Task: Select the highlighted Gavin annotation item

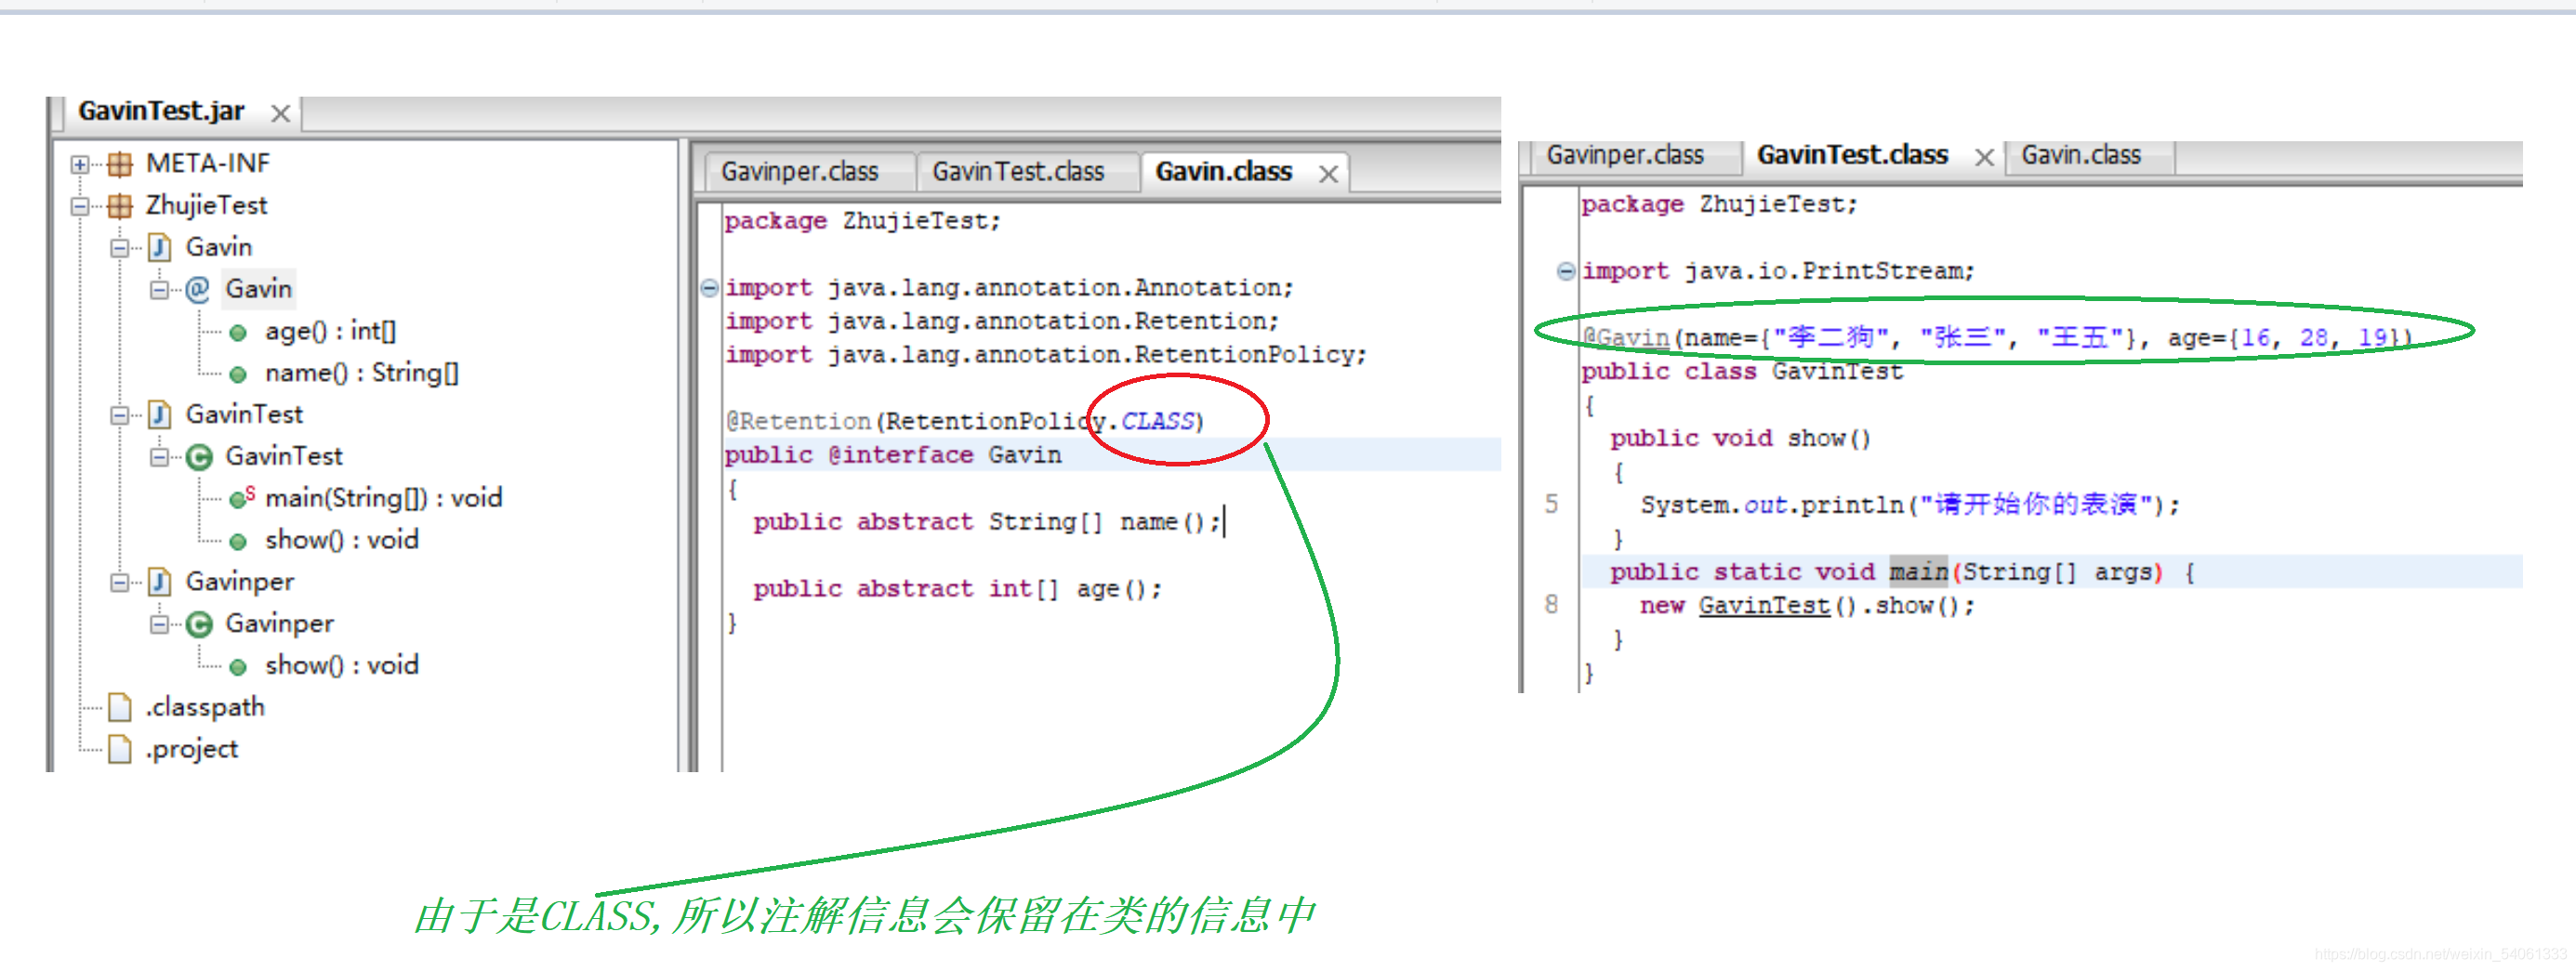Action: coord(258,289)
